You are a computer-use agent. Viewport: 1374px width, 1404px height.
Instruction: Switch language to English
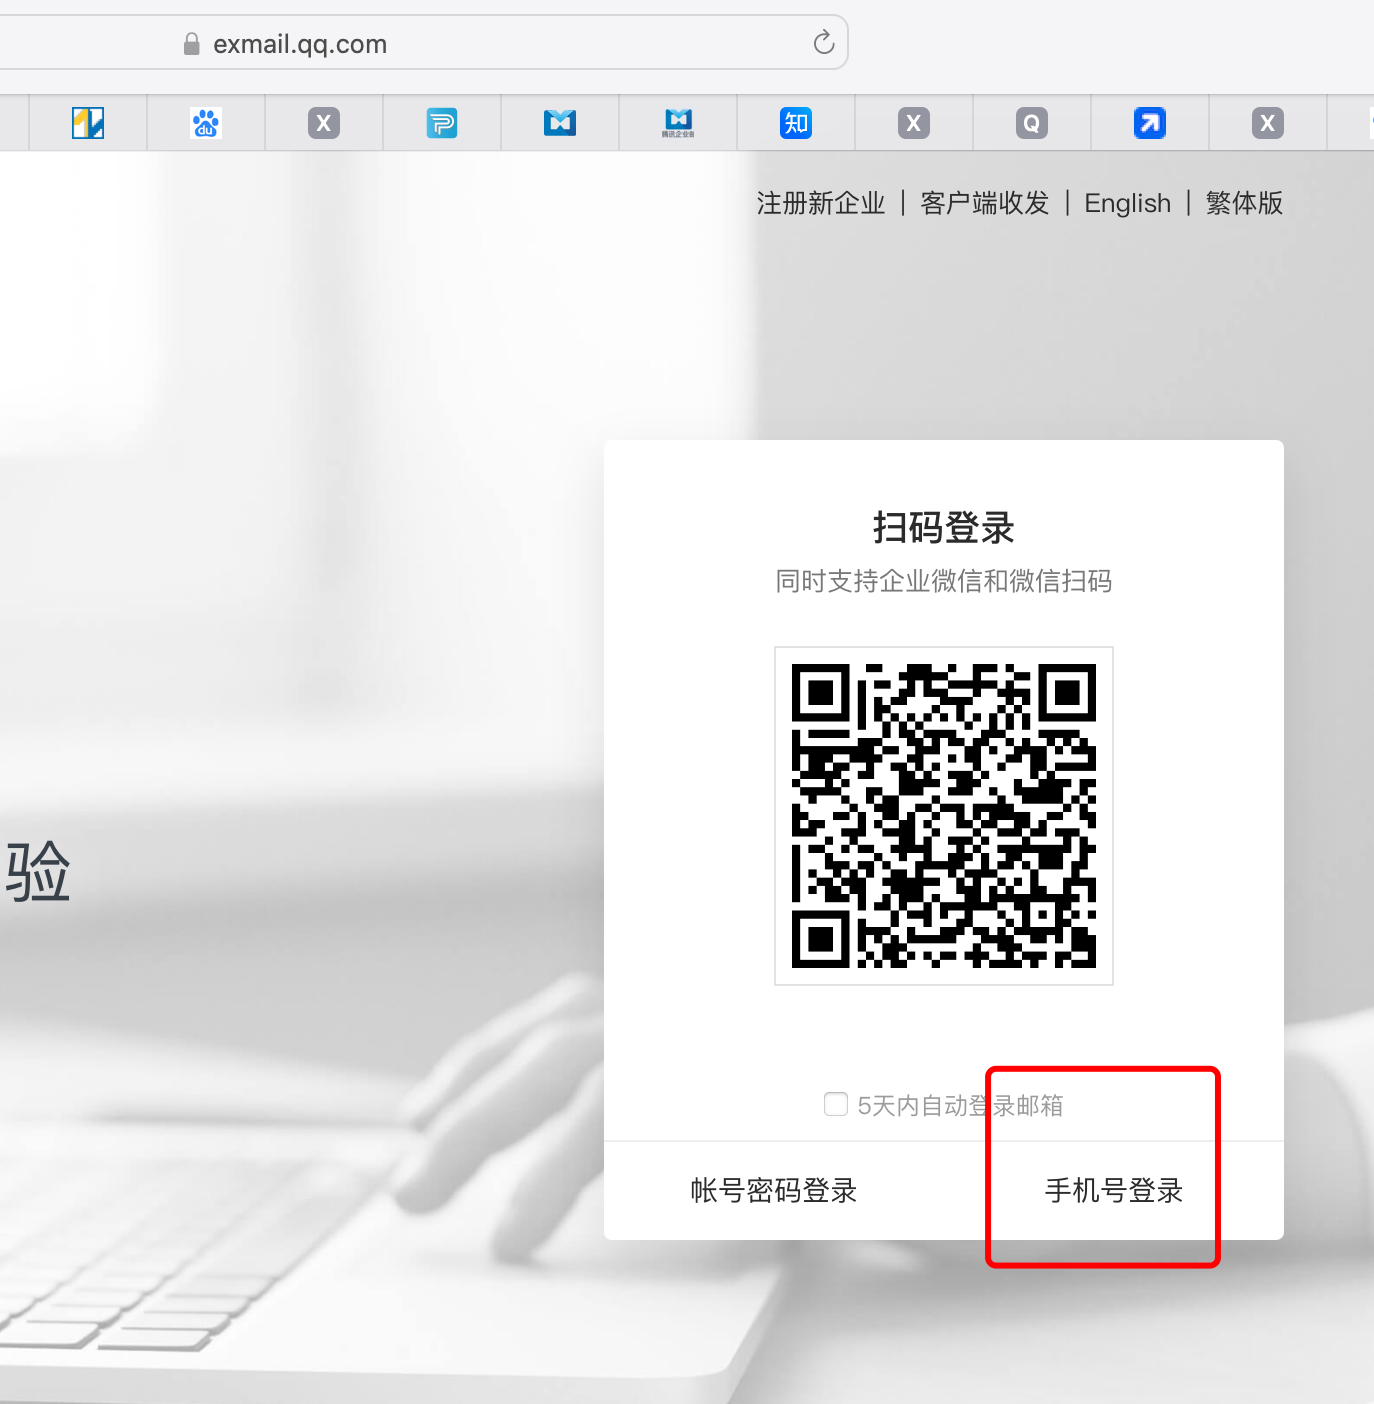(x=1127, y=203)
